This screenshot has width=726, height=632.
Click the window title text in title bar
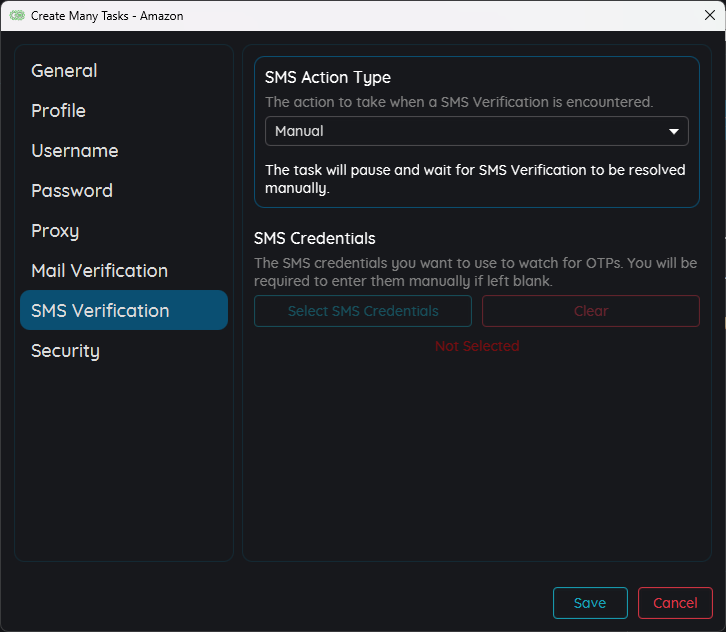[107, 16]
